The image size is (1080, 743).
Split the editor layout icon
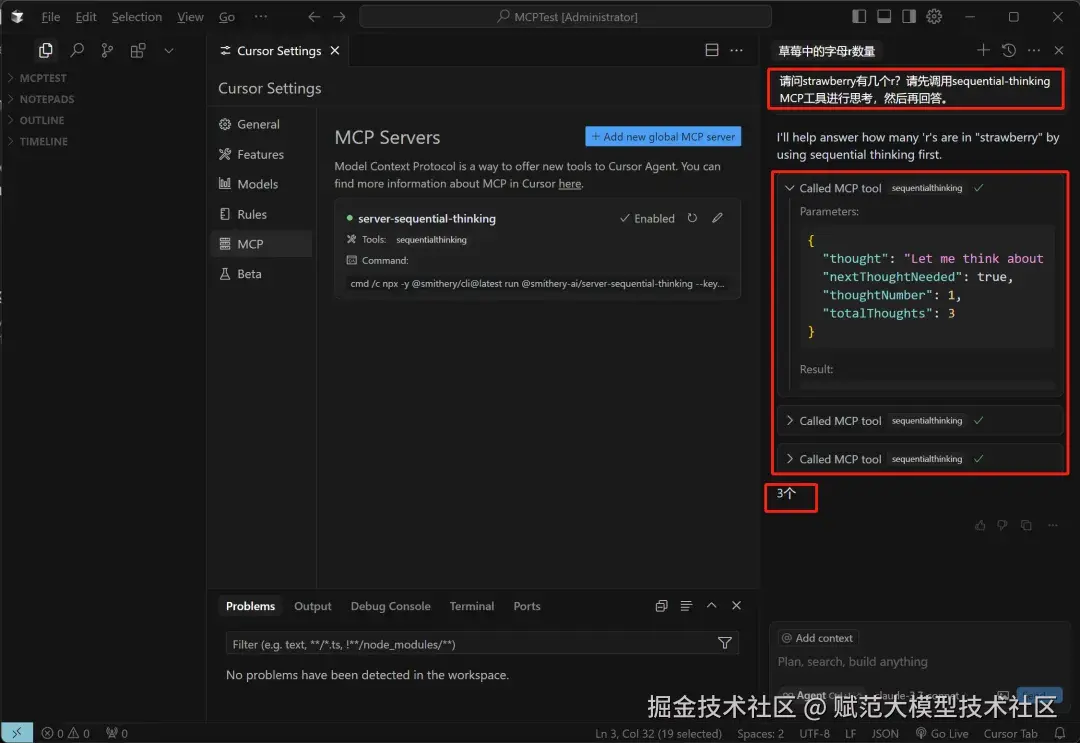click(x=712, y=50)
